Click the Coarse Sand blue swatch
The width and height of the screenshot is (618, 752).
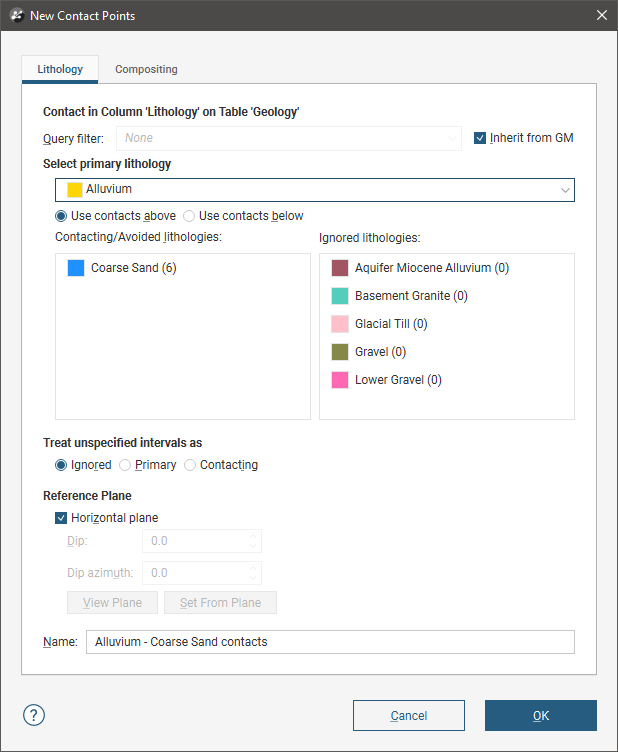click(x=76, y=268)
